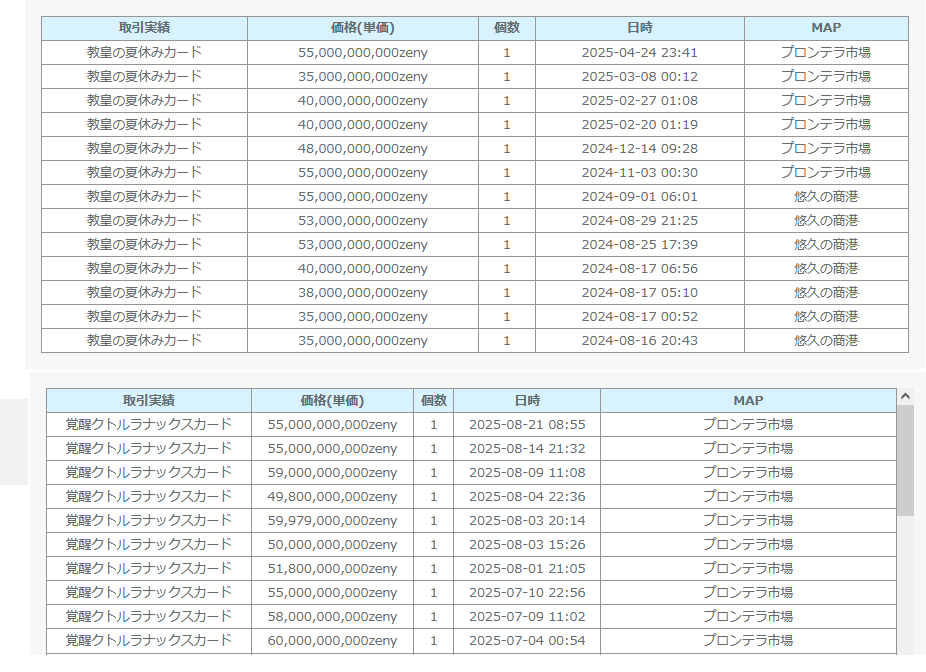Click the 価格(単価) header in the upper table
Viewport: 926px width, 672px height.
(x=363, y=28)
